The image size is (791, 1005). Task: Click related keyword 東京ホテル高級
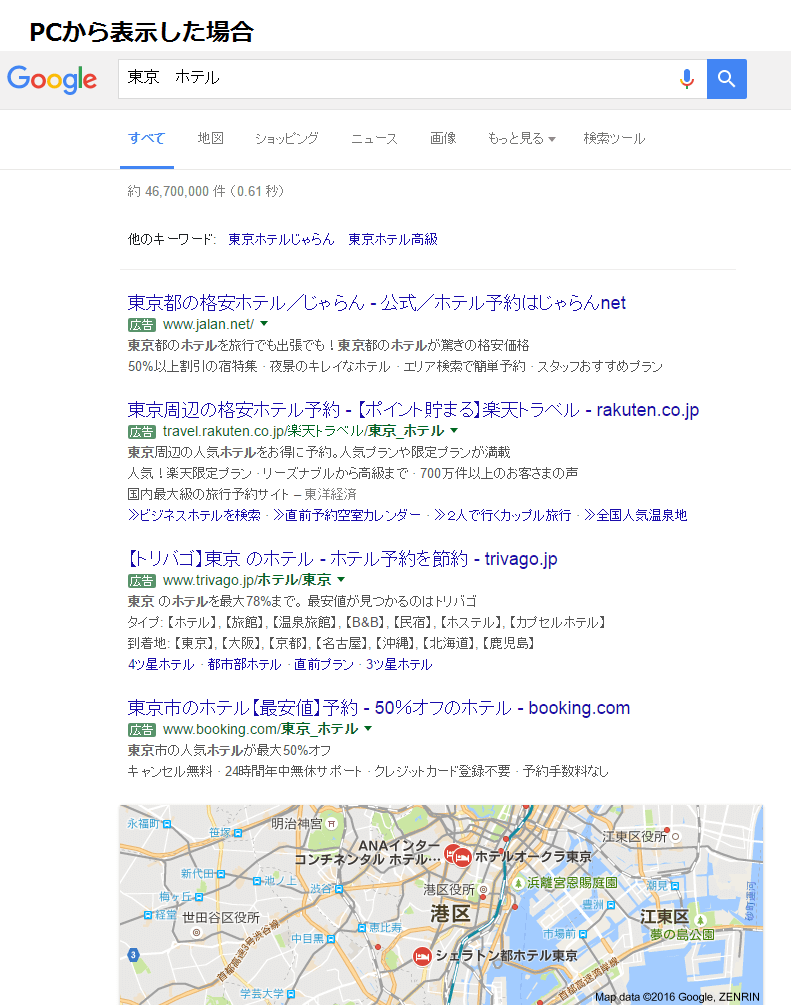[x=393, y=239]
